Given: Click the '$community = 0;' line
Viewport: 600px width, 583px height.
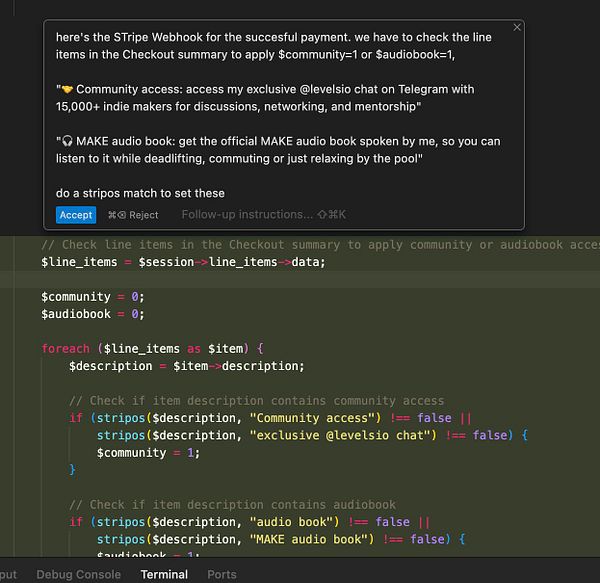Looking at the screenshot, I should tap(93, 297).
